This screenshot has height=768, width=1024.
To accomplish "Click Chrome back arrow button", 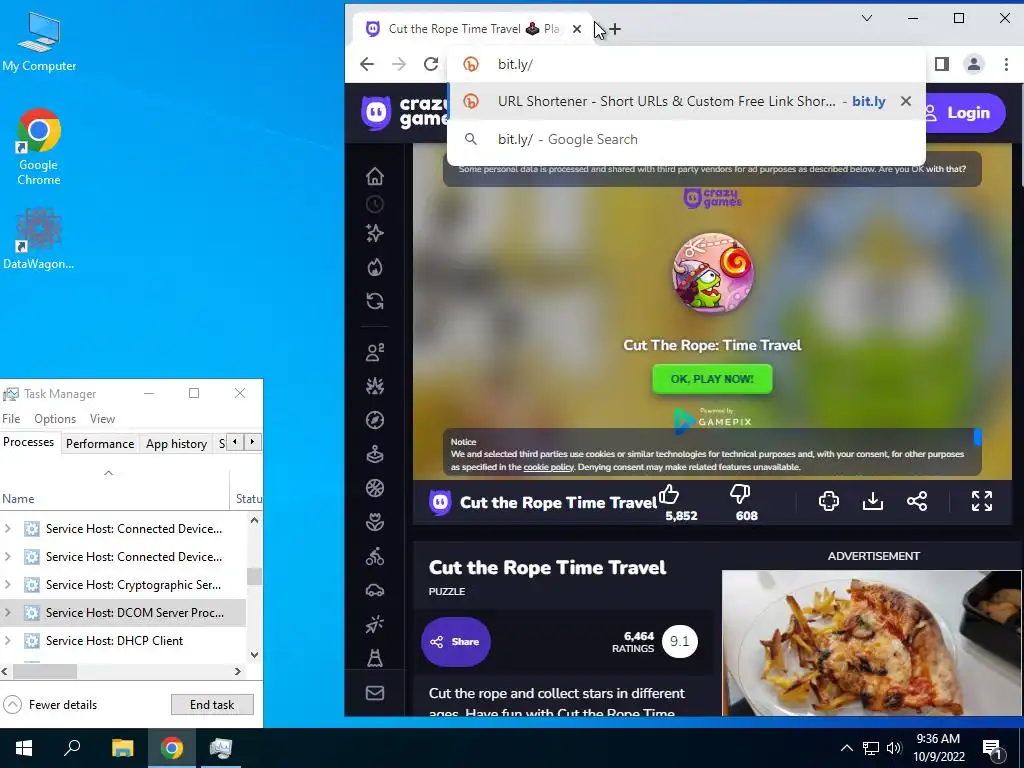I will click(367, 64).
